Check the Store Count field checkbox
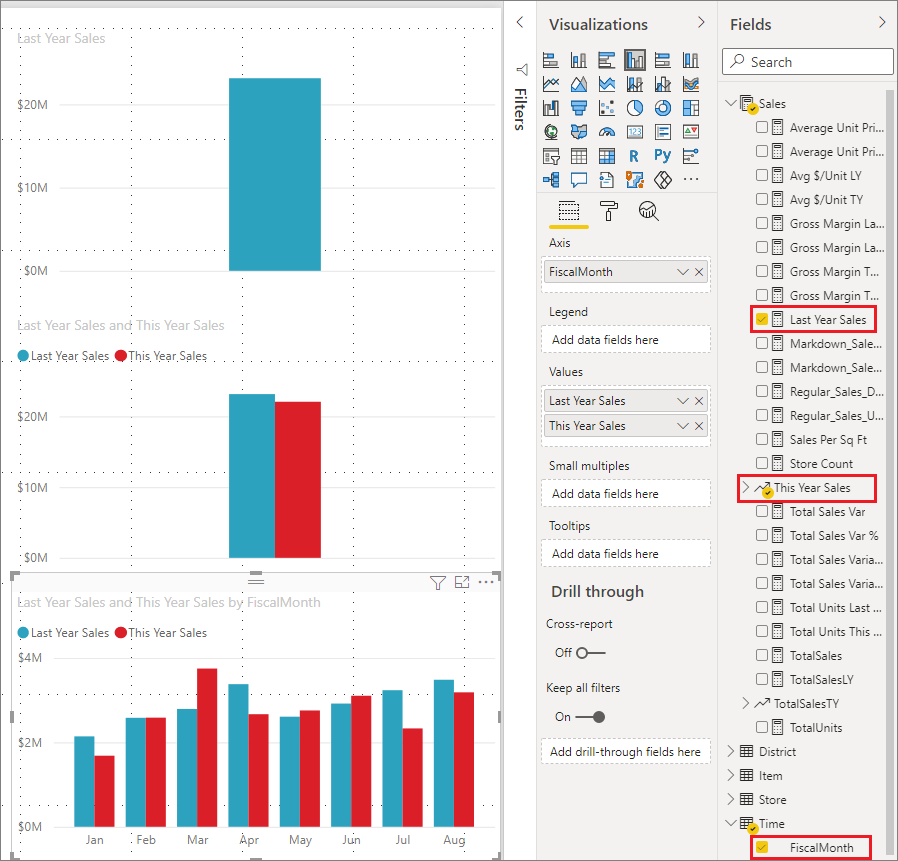The width and height of the screenshot is (898, 861). pos(762,463)
